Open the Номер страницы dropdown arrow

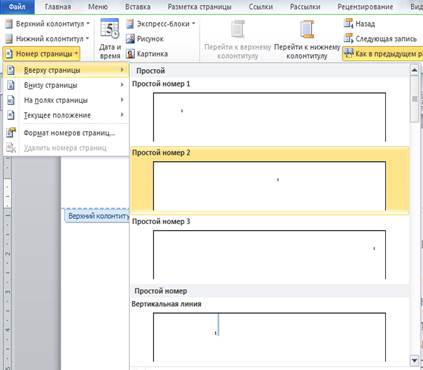tap(76, 54)
